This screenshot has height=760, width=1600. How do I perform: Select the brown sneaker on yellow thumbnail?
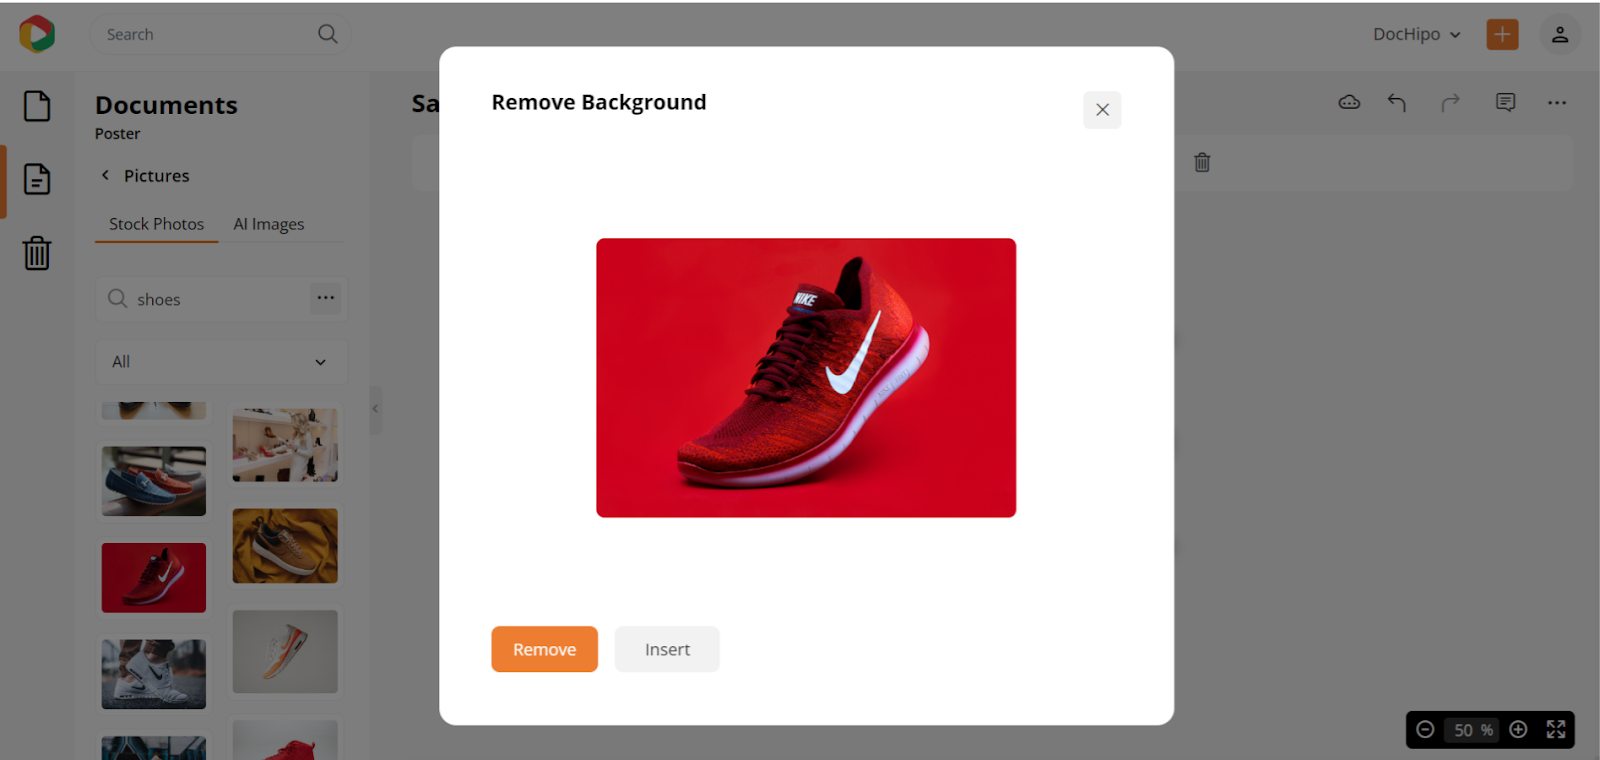coord(285,546)
